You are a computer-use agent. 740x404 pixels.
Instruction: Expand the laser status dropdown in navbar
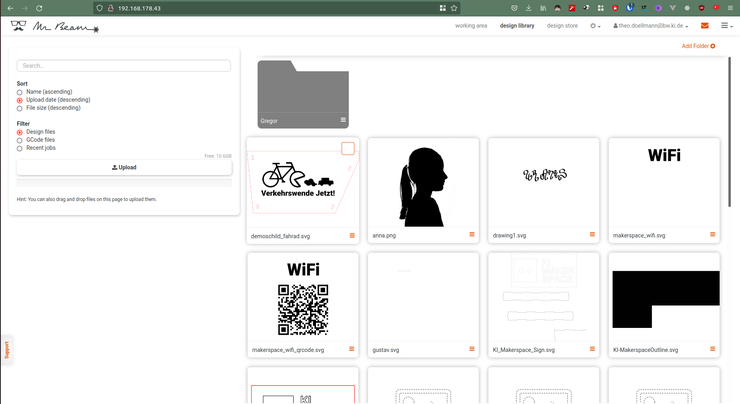[595, 26]
